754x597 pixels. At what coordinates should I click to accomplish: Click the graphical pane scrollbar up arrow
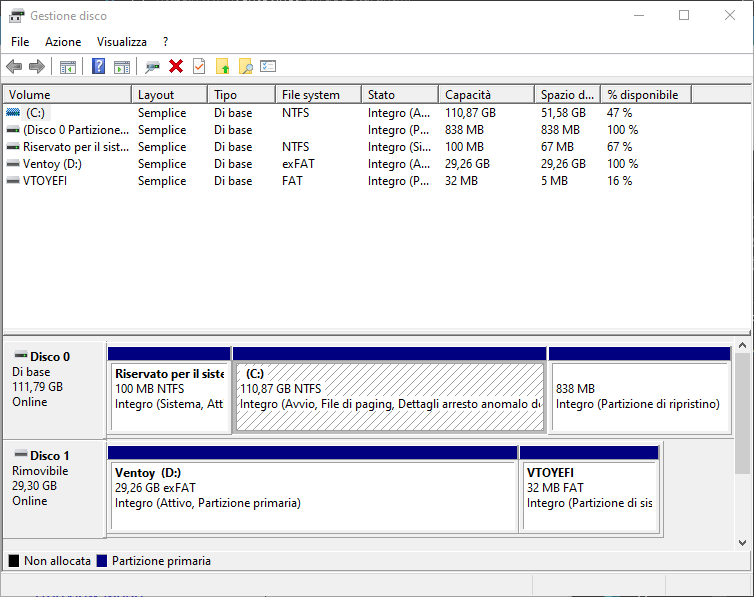742,345
